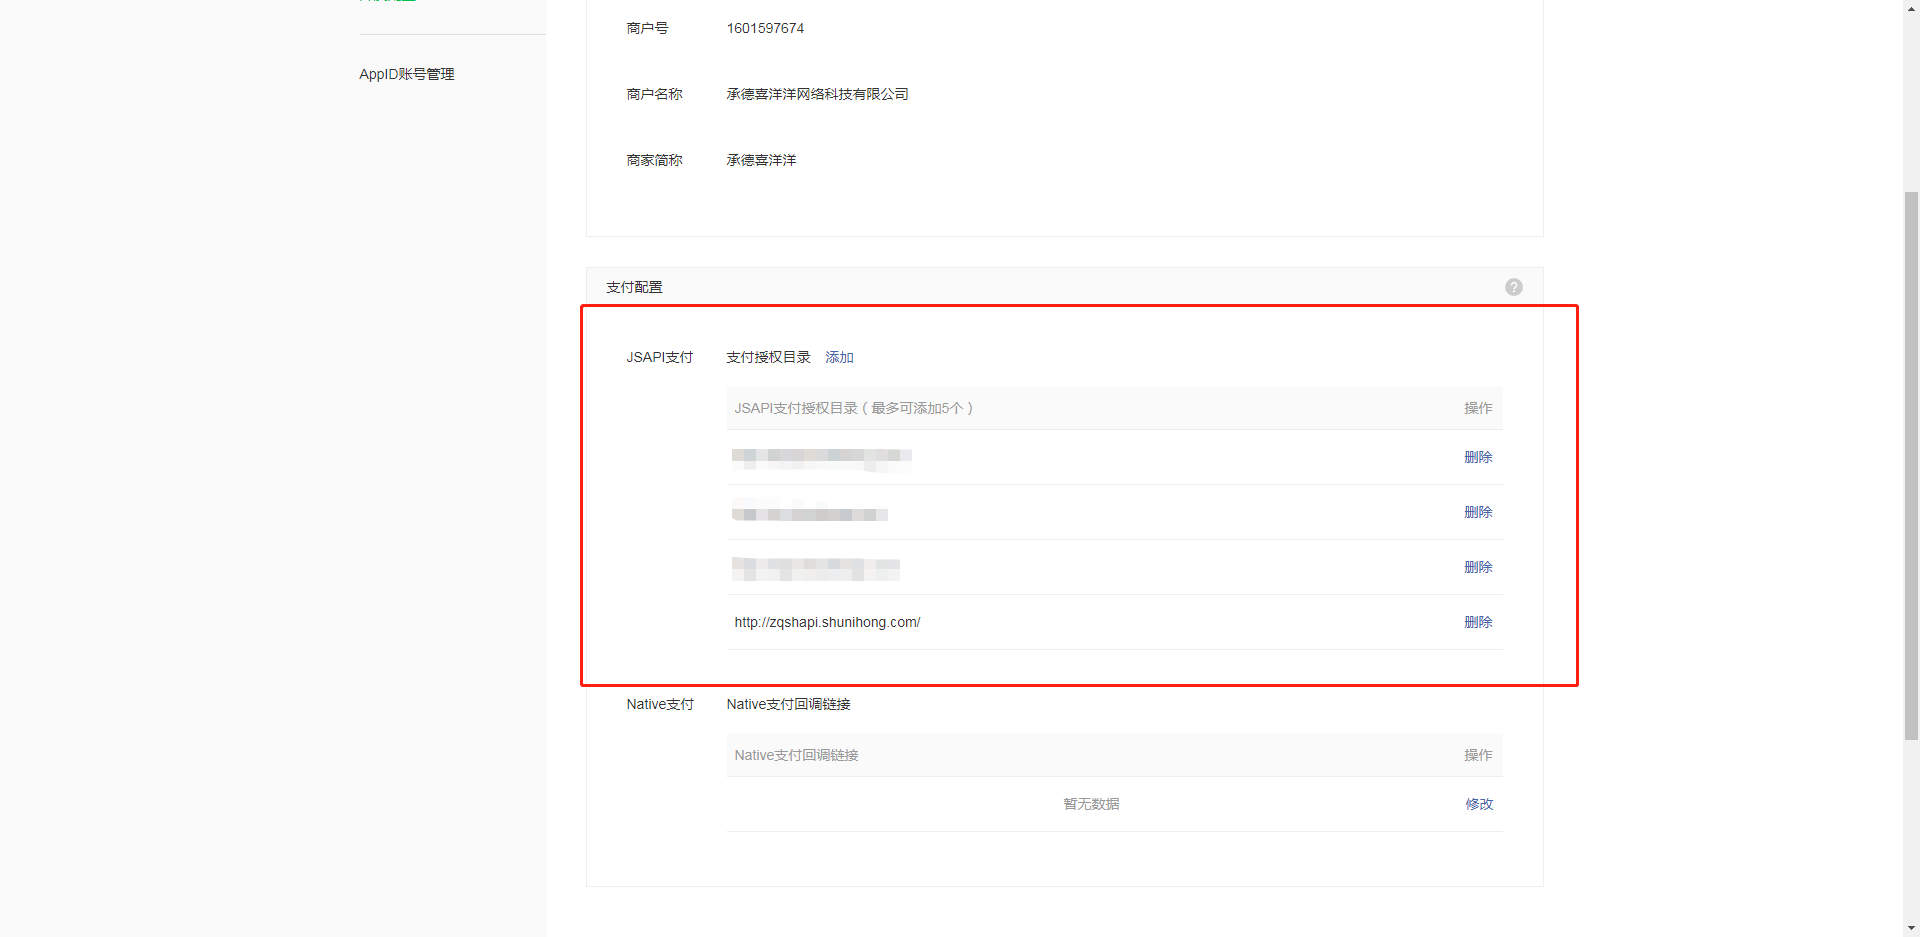The height and width of the screenshot is (937, 1920).
Task: Select the URL http://zqshapi.shunihong.com/
Action: 827,622
